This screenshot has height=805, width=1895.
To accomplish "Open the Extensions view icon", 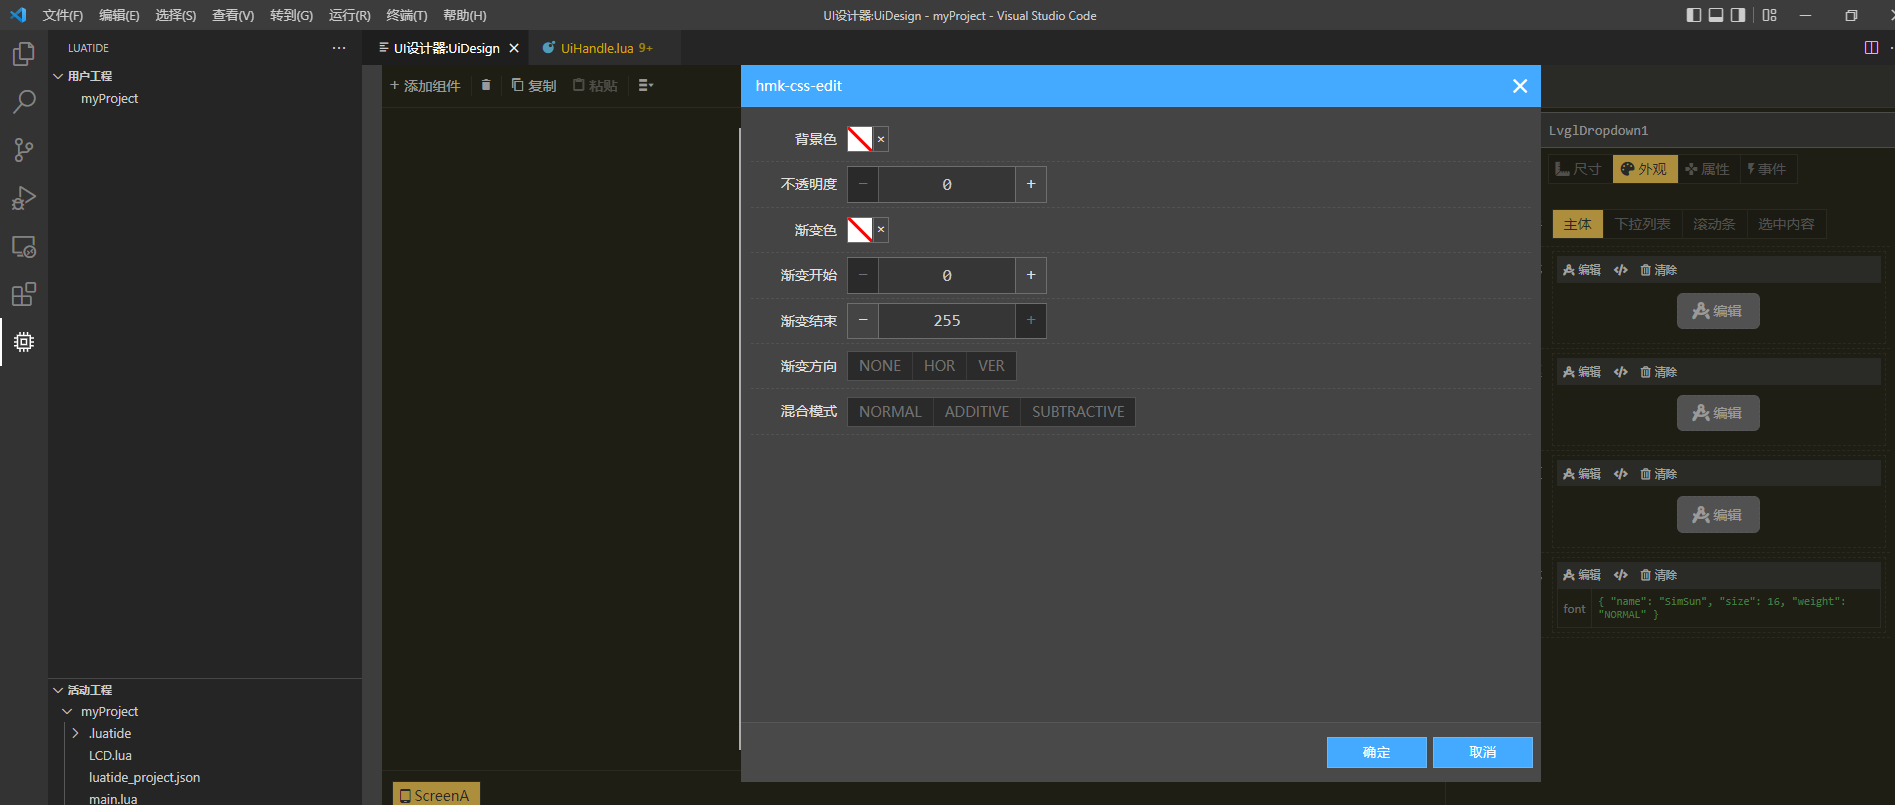I will 24,294.
